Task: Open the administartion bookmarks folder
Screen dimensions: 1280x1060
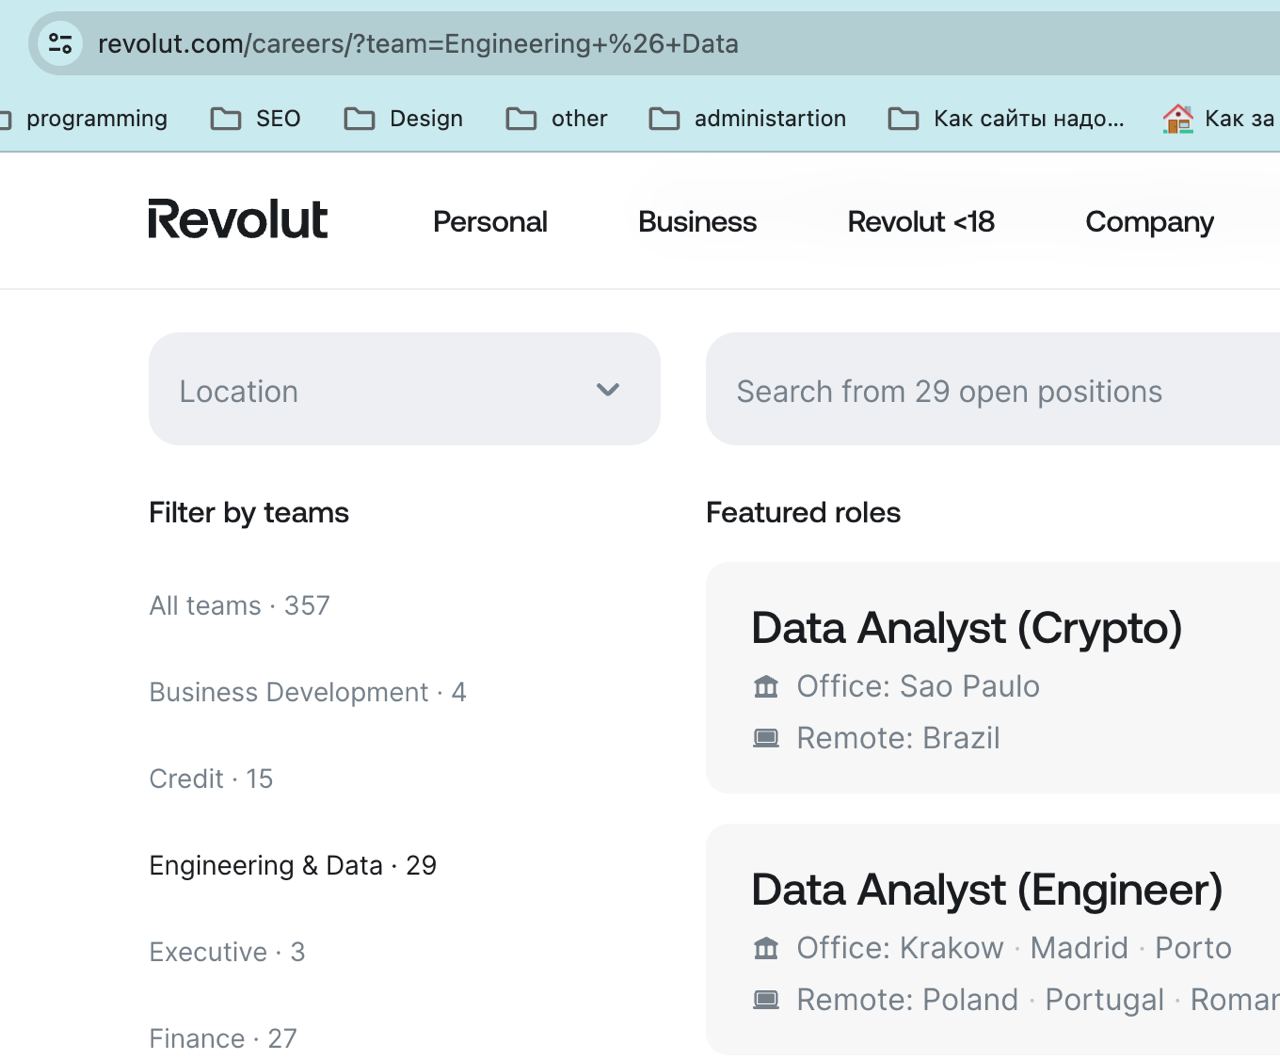Action: tap(747, 118)
